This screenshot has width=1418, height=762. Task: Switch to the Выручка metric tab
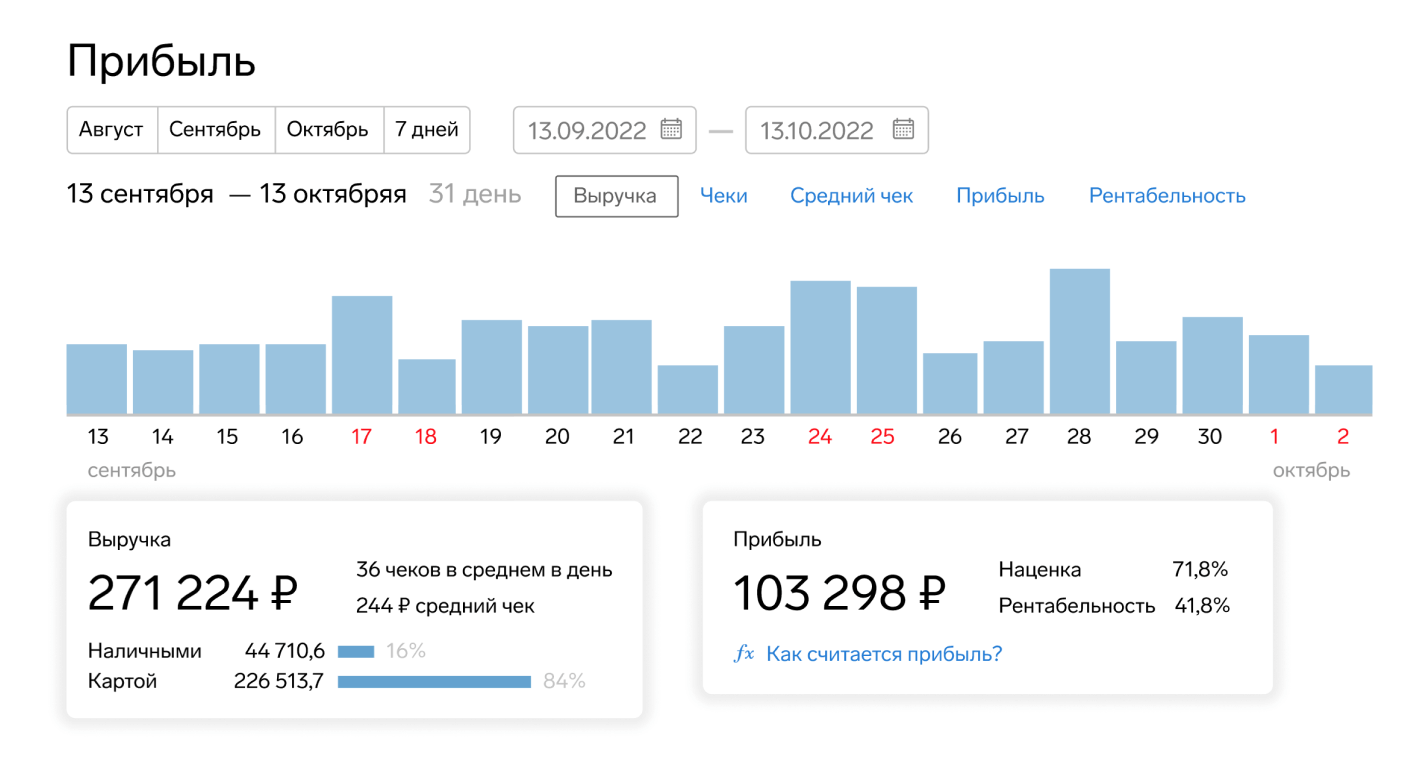[616, 196]
